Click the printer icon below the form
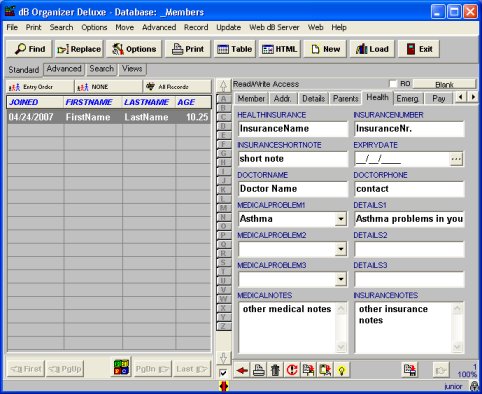 point(259,370)
